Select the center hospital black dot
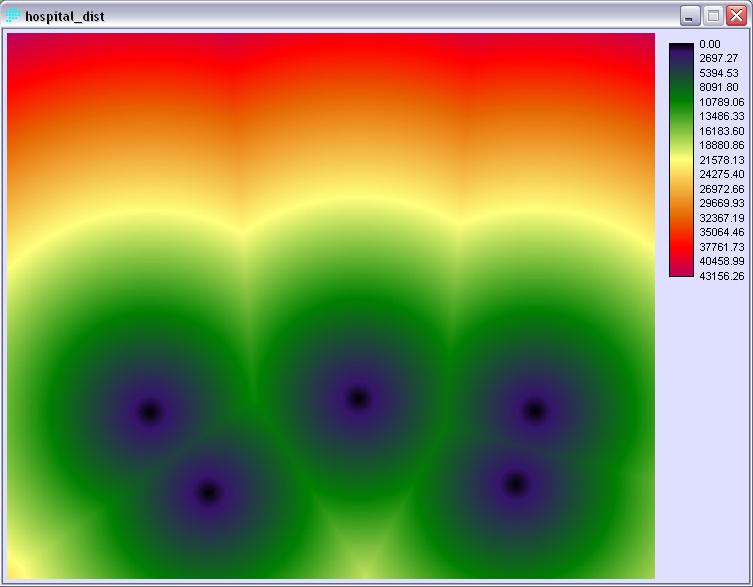Image resolution: width=753 pixels, height=587 pixels. (x=358, y=398)
